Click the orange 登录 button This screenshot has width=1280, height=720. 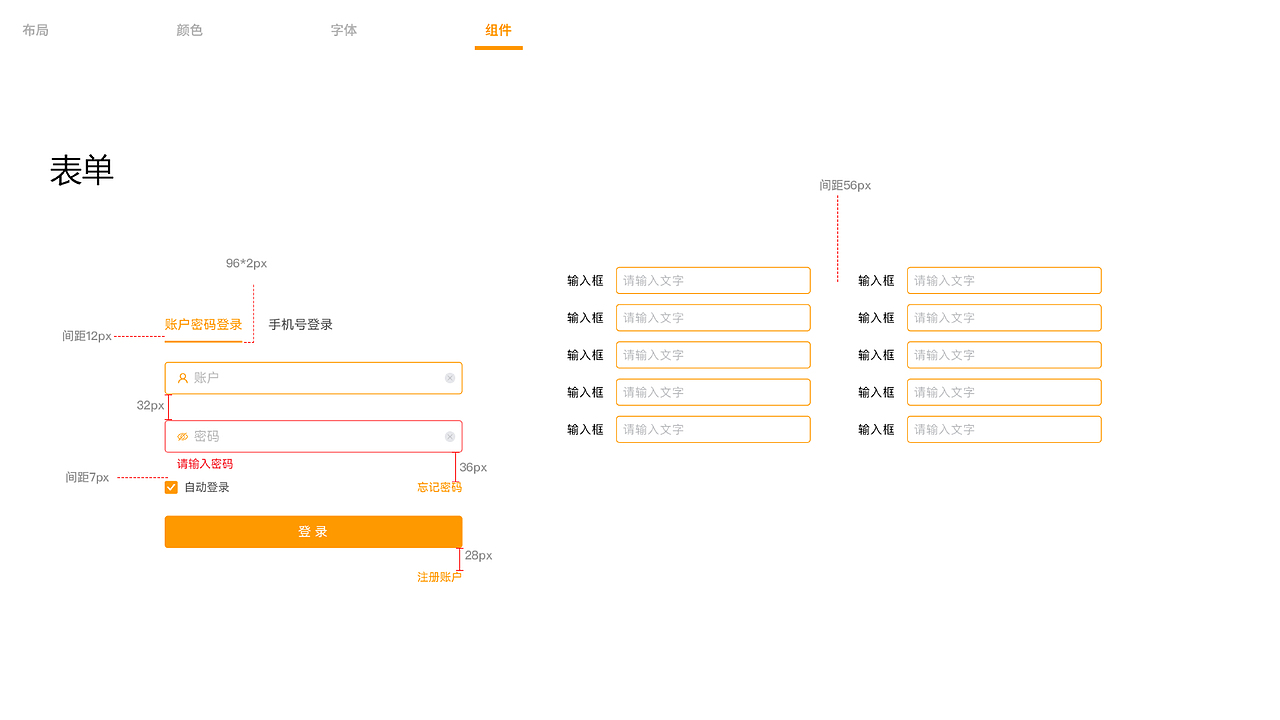click(313, 532)
